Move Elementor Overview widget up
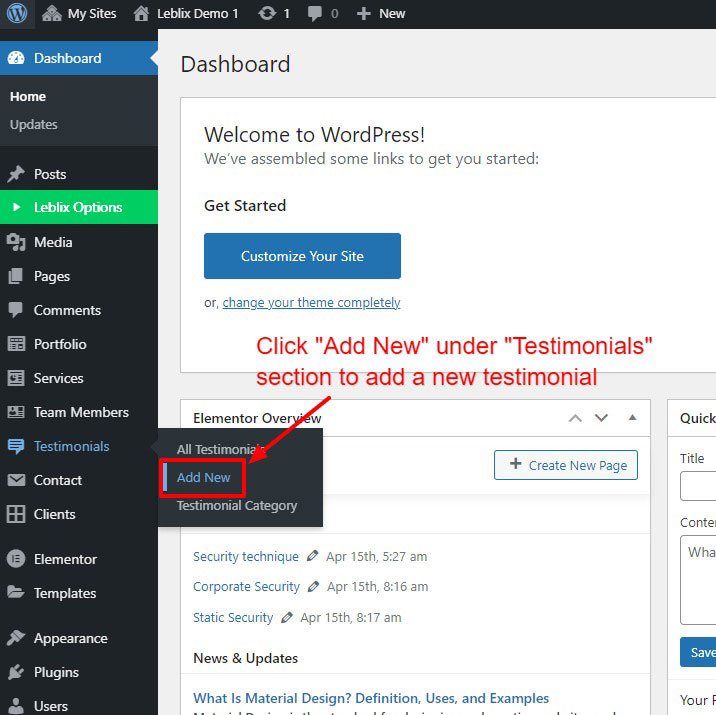The height and width of the screenshot is (715, 716). click(x=575, y=418)
